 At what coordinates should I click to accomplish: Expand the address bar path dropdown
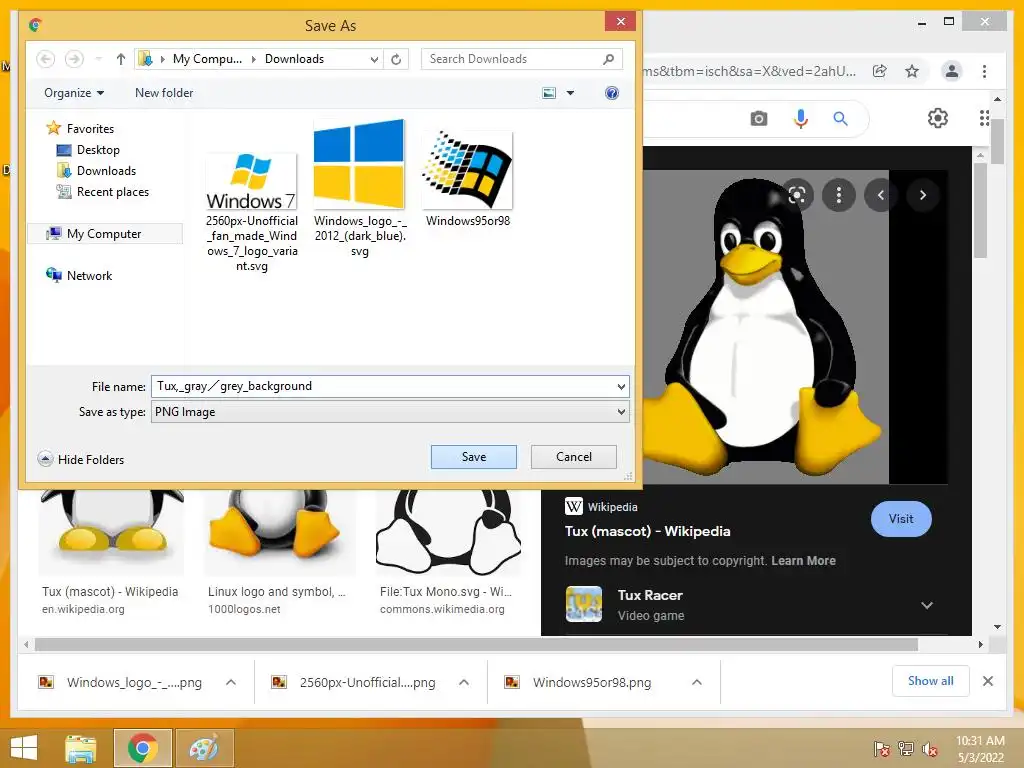point(374,59)
